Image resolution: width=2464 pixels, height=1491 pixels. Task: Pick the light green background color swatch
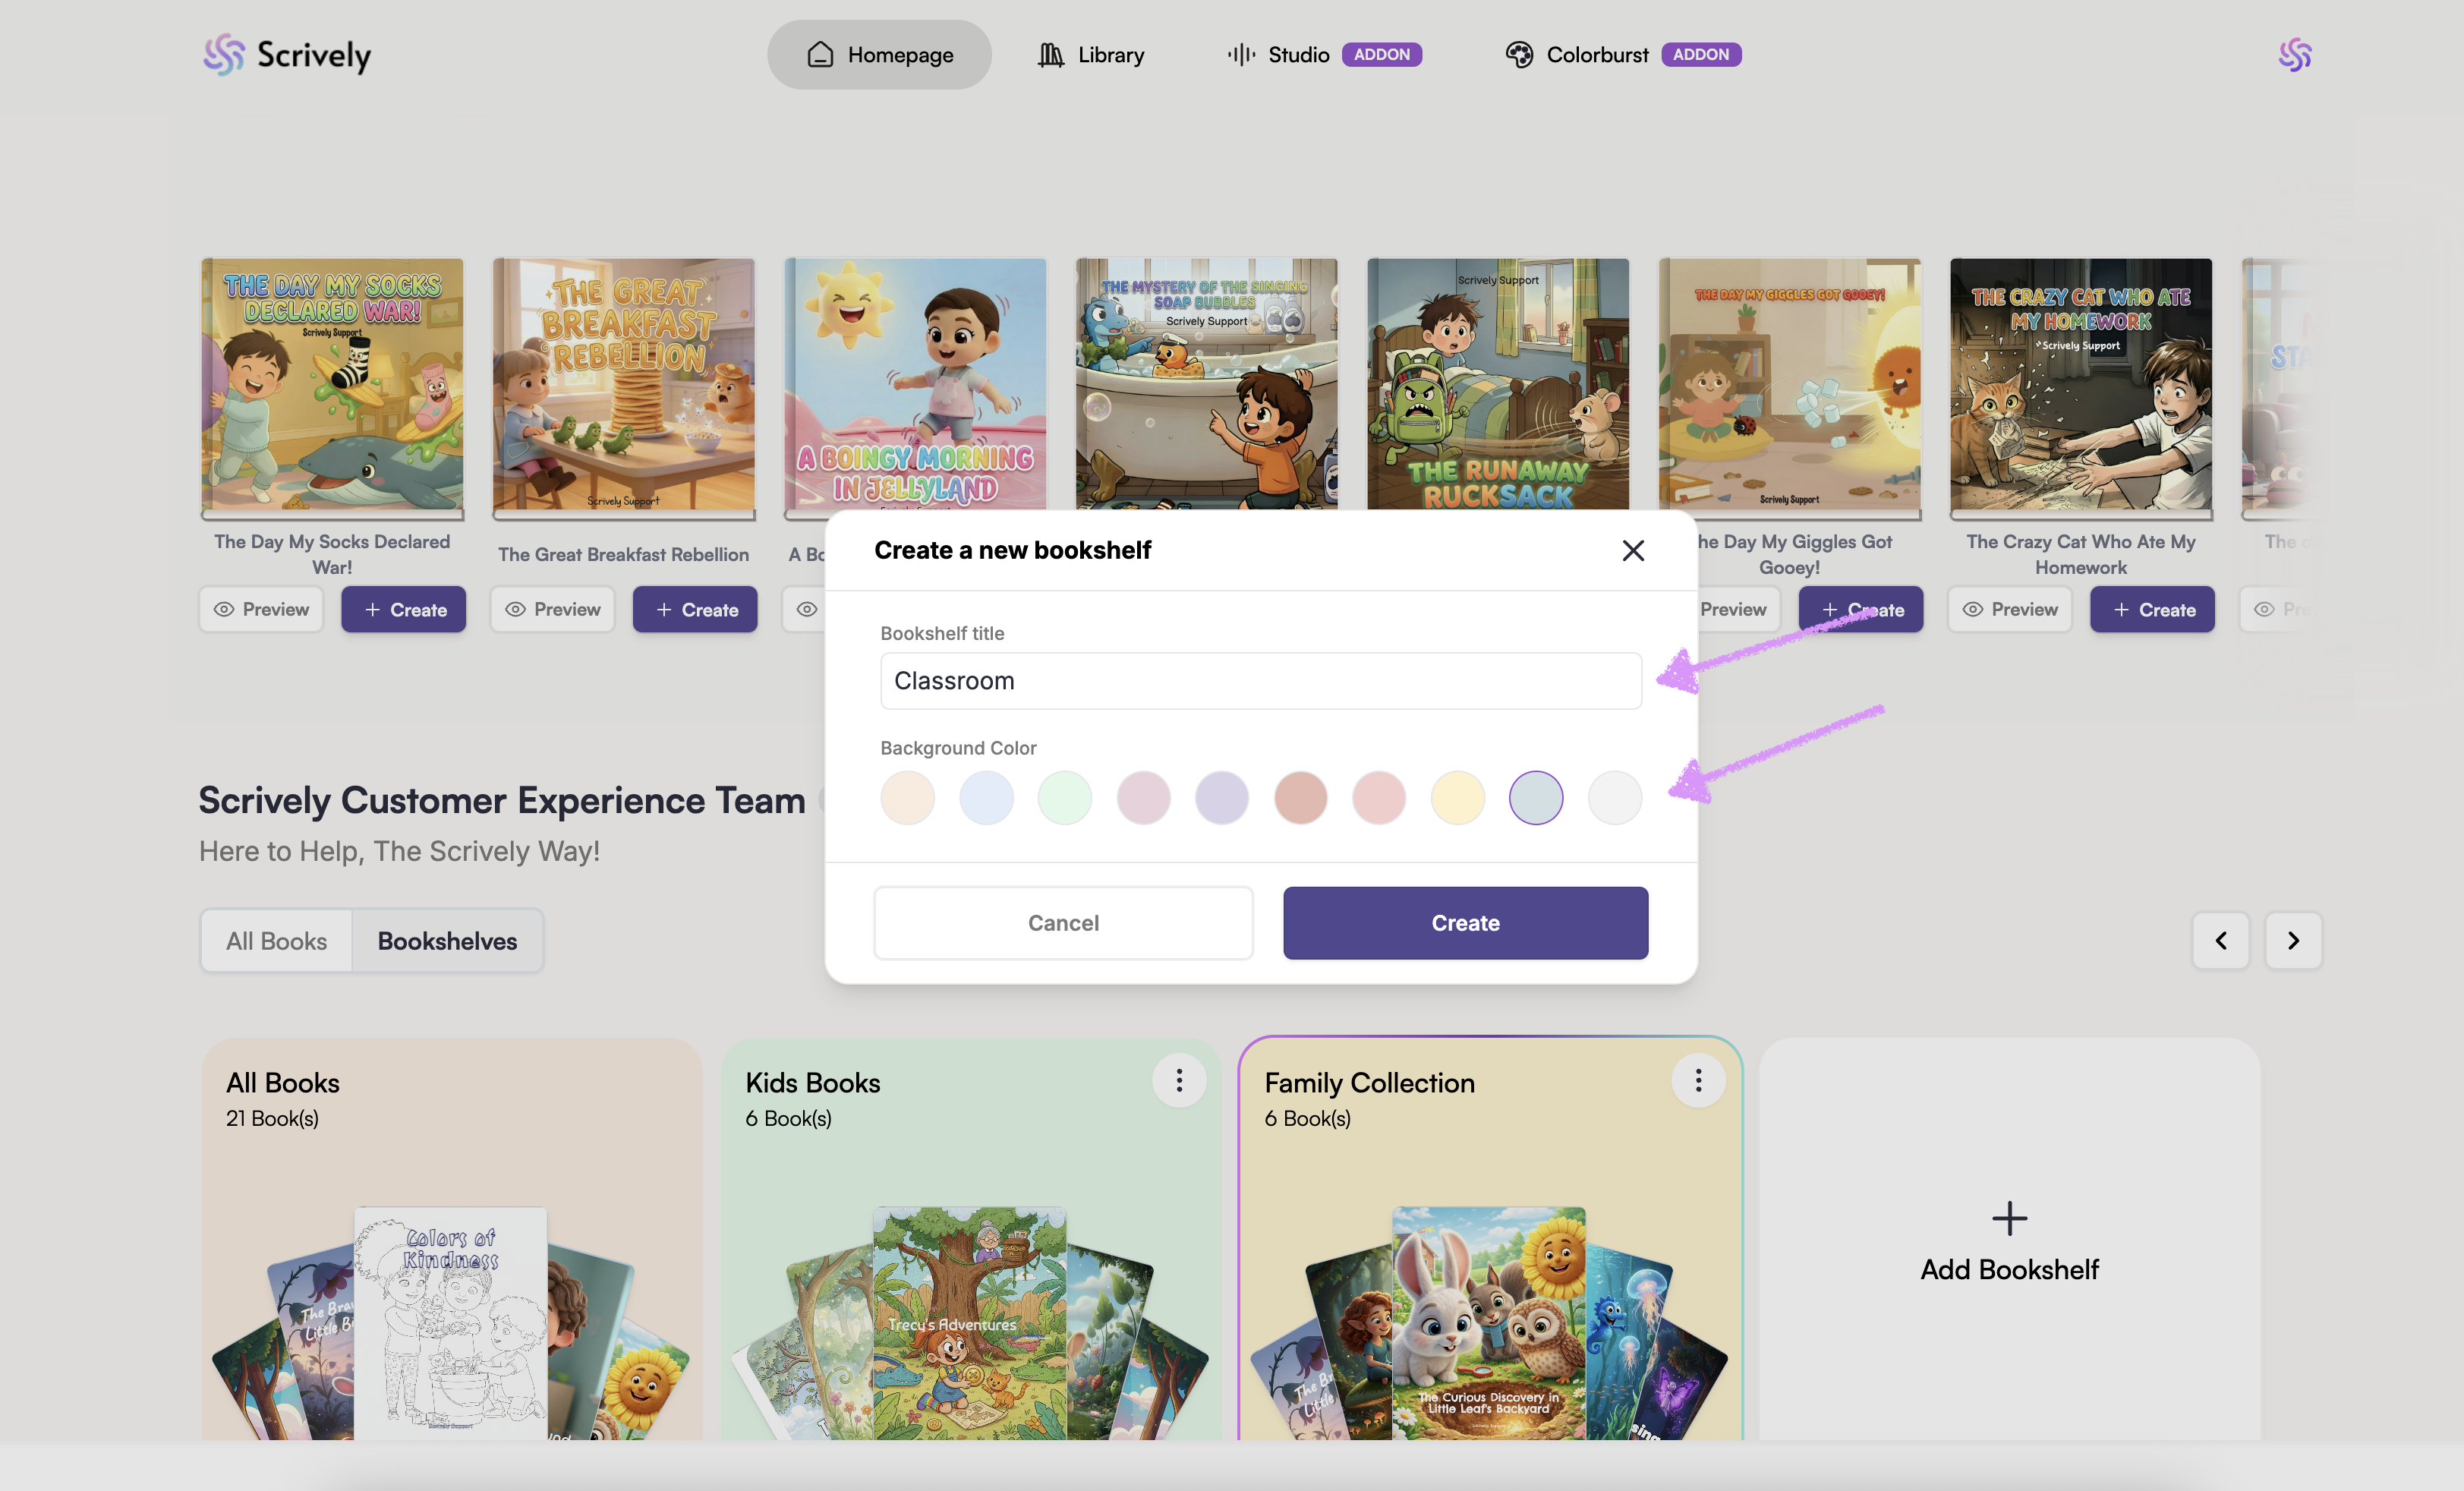(1064, 798)
